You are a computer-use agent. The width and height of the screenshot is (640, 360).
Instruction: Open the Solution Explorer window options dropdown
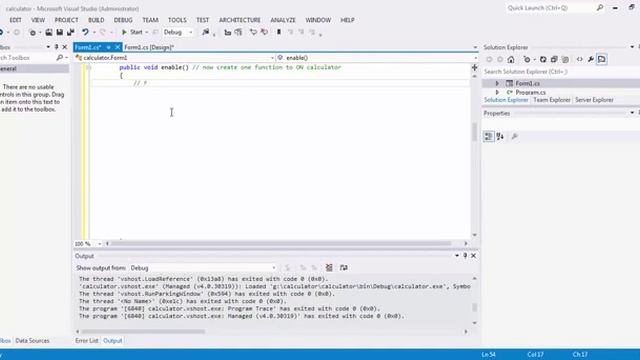click(632, 47)
